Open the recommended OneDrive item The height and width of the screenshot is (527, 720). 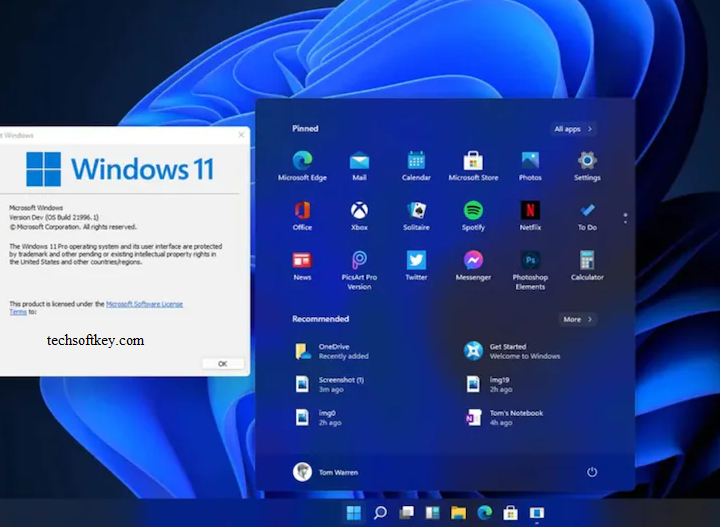[x=332, y=351]
